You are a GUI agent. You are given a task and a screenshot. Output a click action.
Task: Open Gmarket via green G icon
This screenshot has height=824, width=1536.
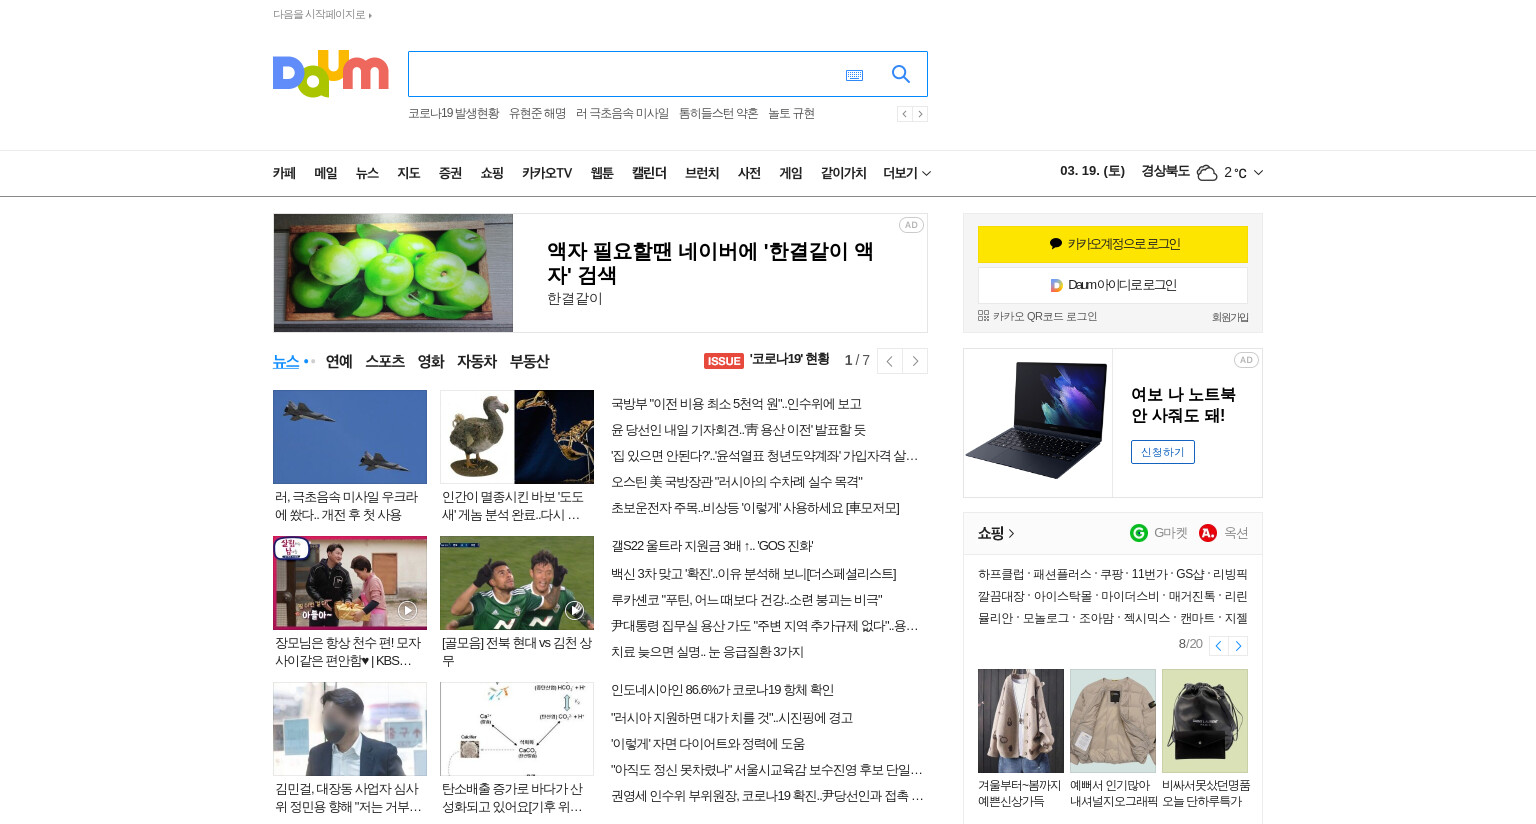(x=1138, y=533)
